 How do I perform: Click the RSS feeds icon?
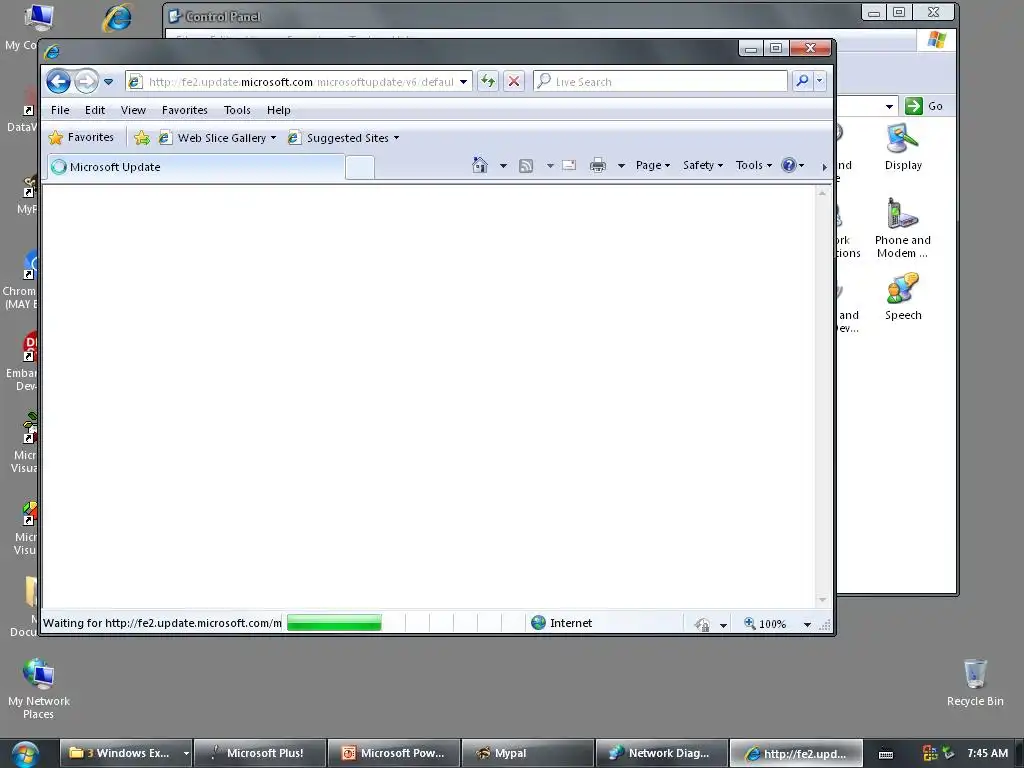[526, 166]
